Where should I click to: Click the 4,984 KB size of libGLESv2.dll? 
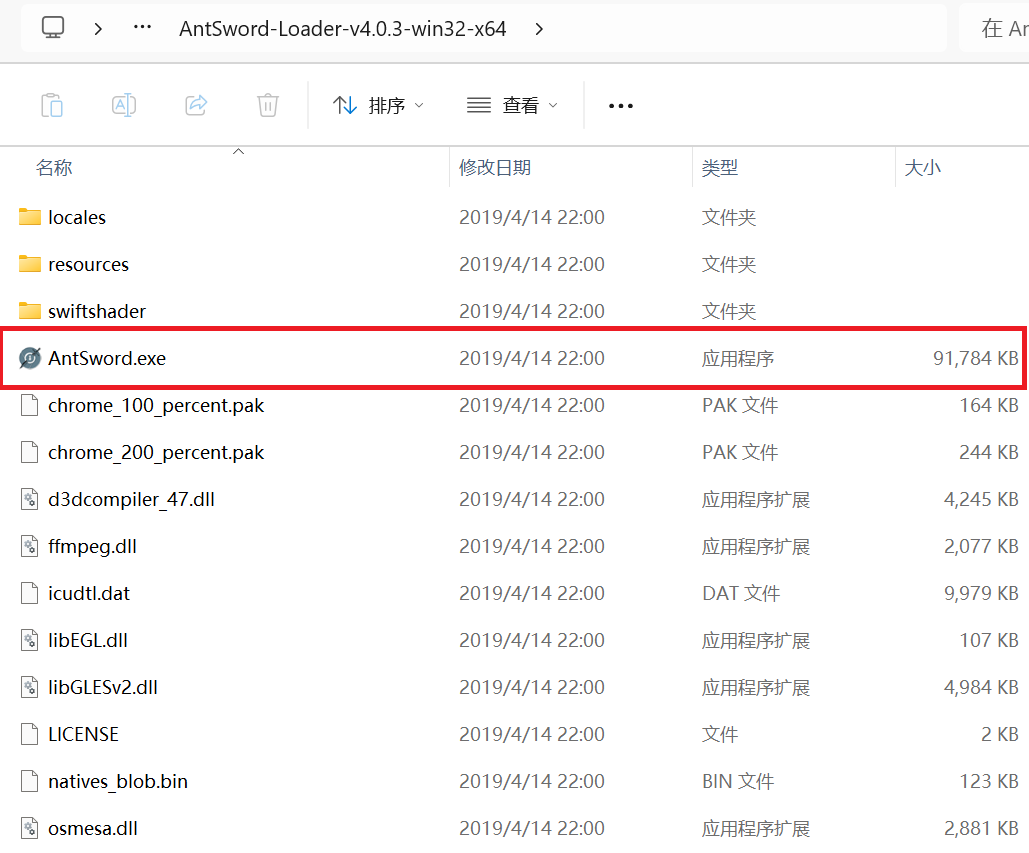coord(981,687)
